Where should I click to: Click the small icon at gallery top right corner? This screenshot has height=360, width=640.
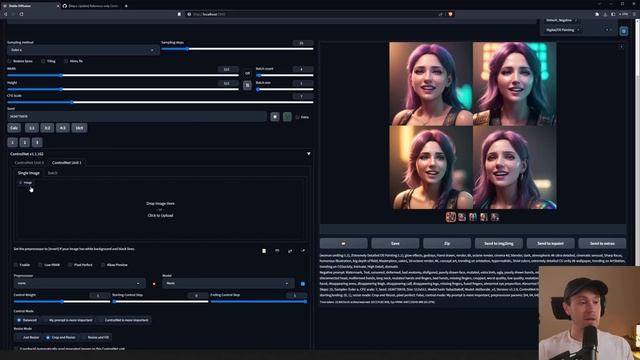tap(621, 47)
